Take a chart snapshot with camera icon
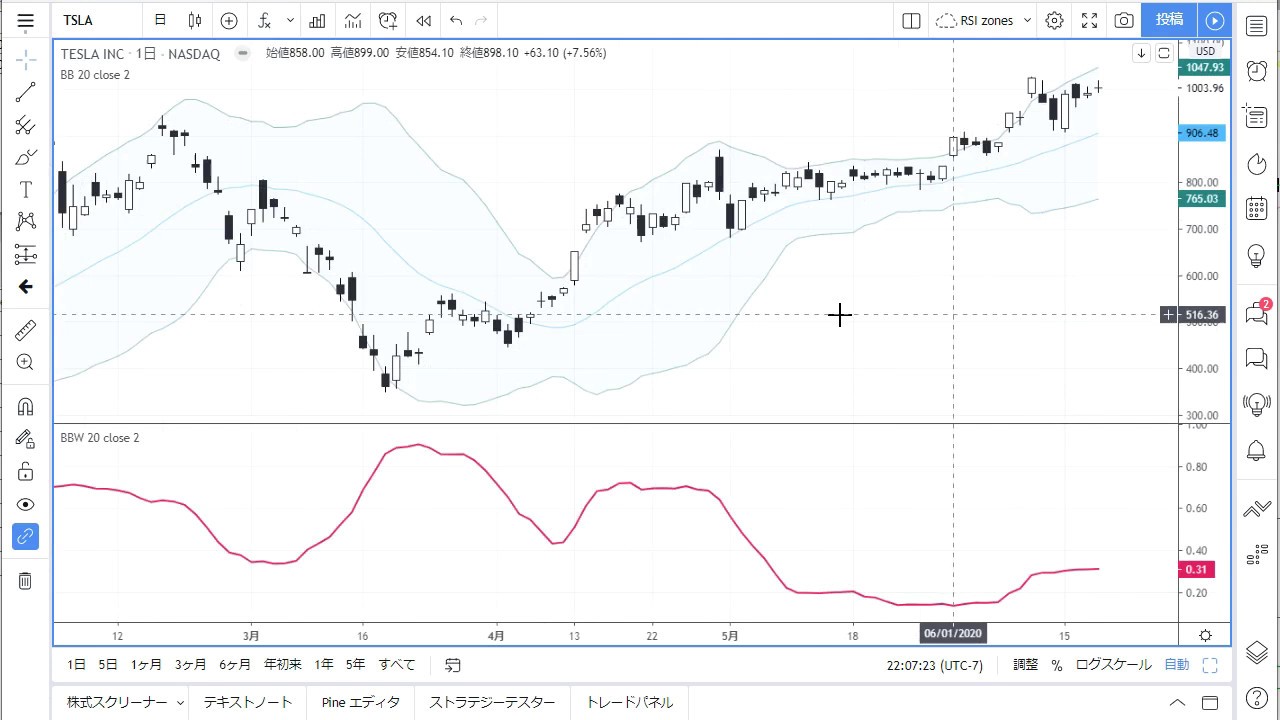The image size is (1280, 720). (1124, 20)
